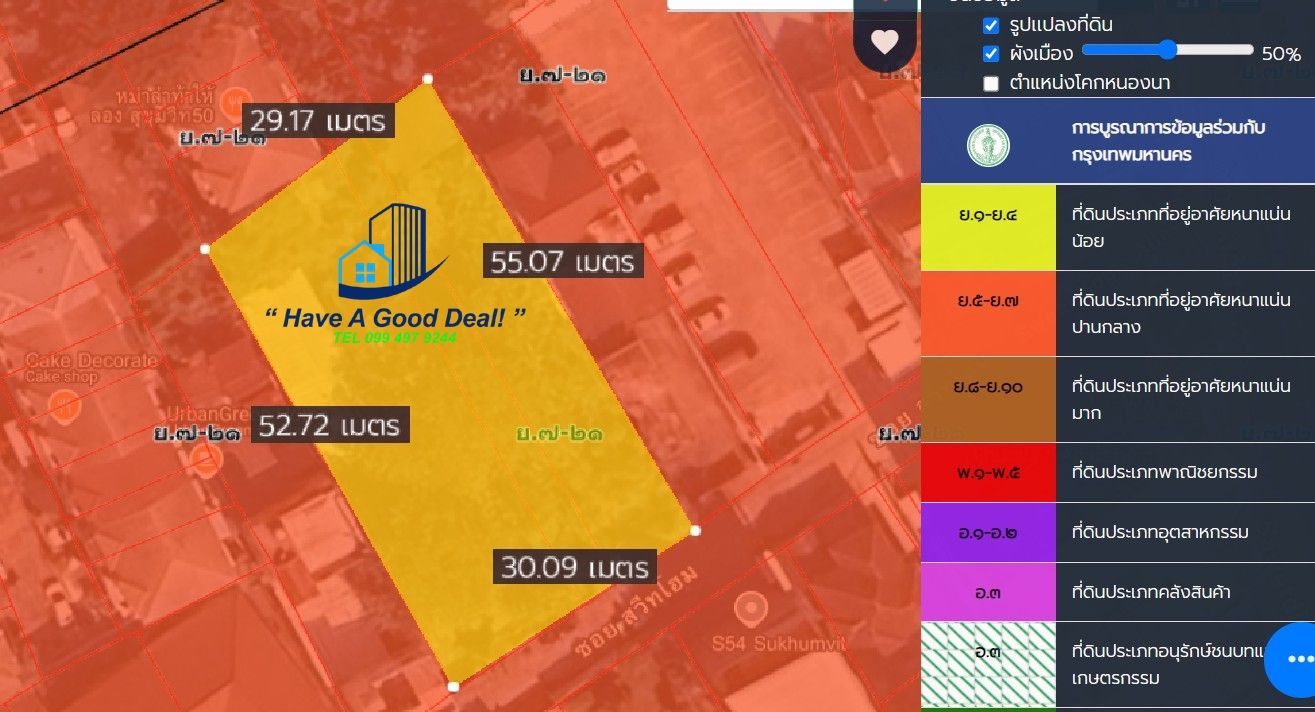The height and width of the screenshot is (712, 1315).
Task: Click the yellow ย.๑-ย.๔ zoning swatch
Action: click(988, 227)
